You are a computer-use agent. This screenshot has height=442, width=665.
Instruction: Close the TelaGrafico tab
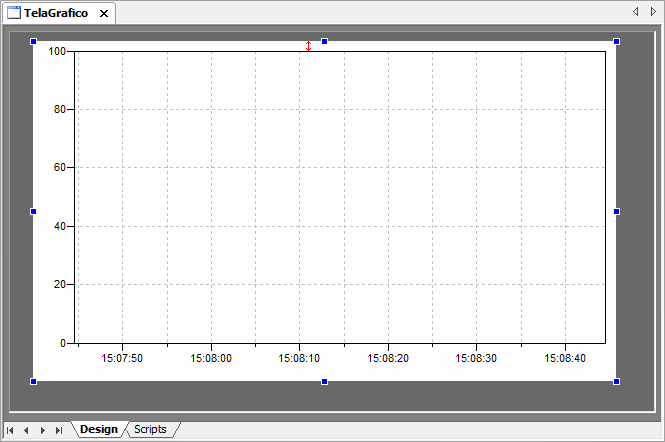click(104, 14)
